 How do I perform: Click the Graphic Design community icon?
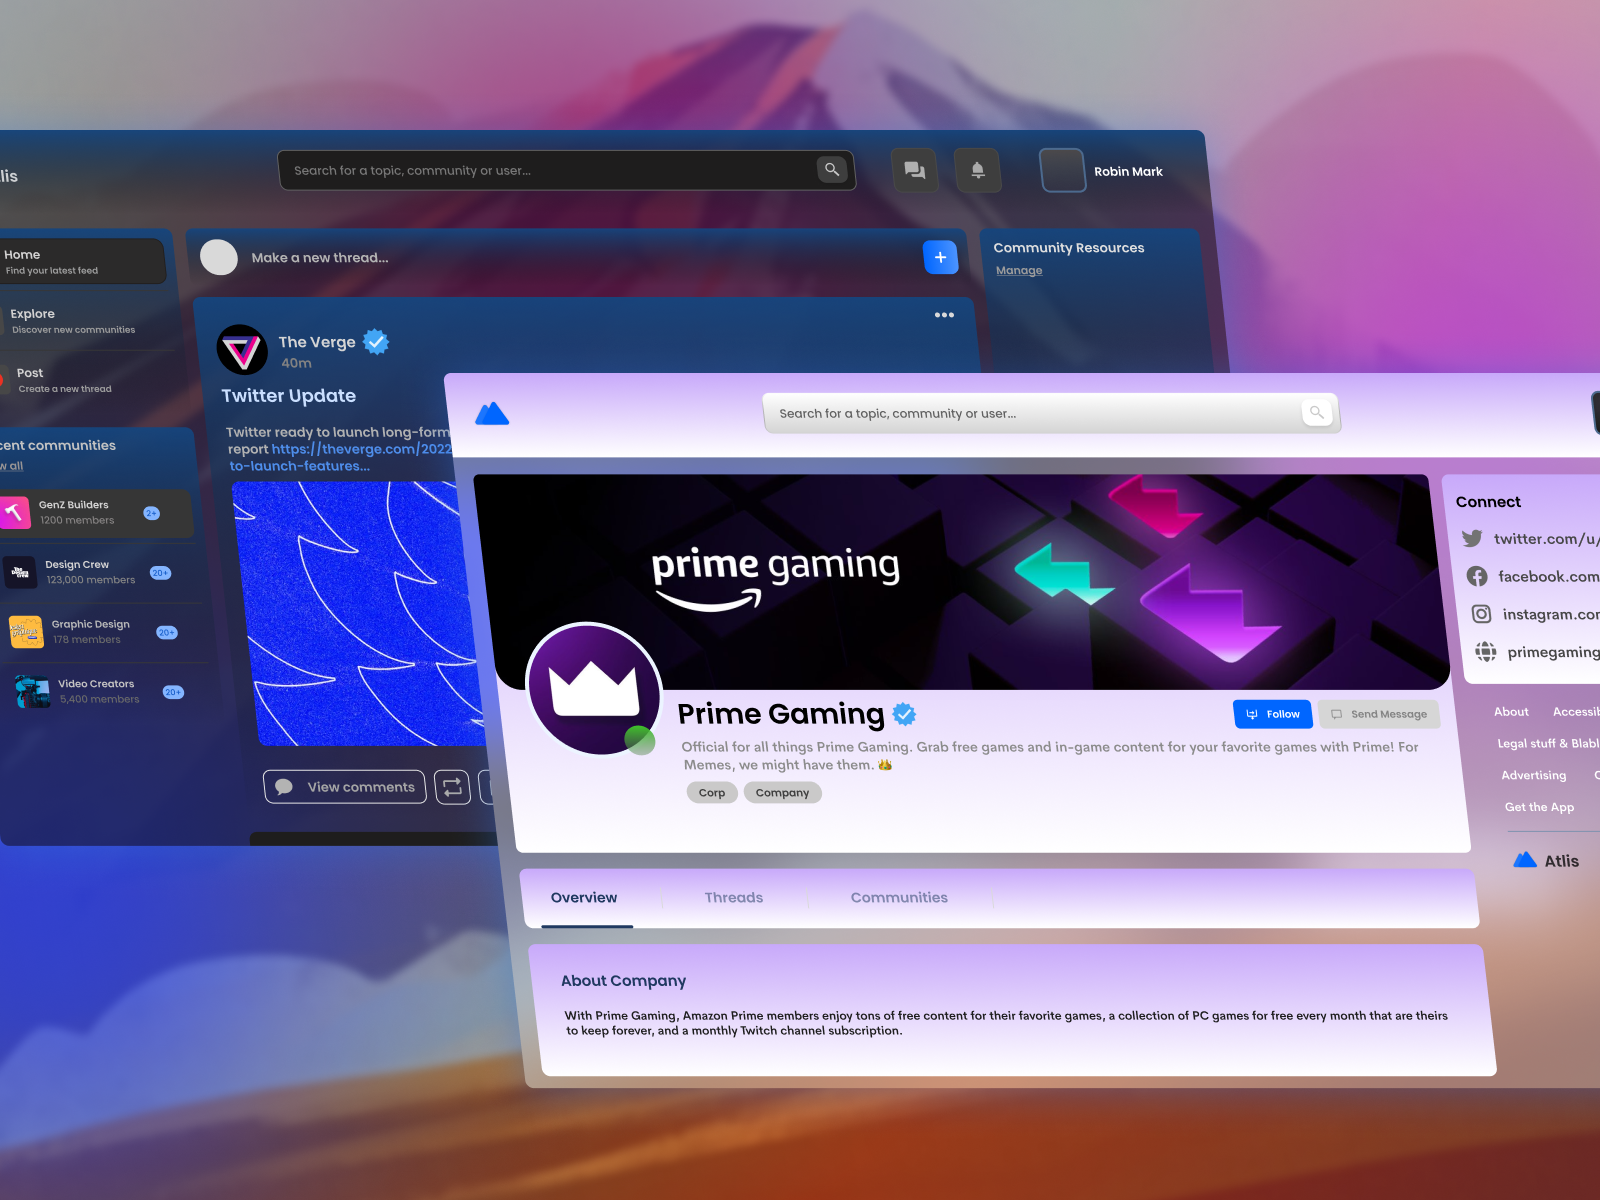click(26, 632)
